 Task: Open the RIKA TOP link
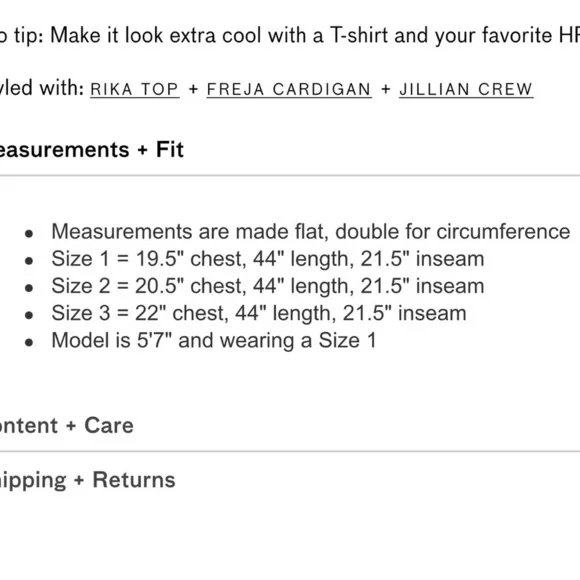pos(135,90)
